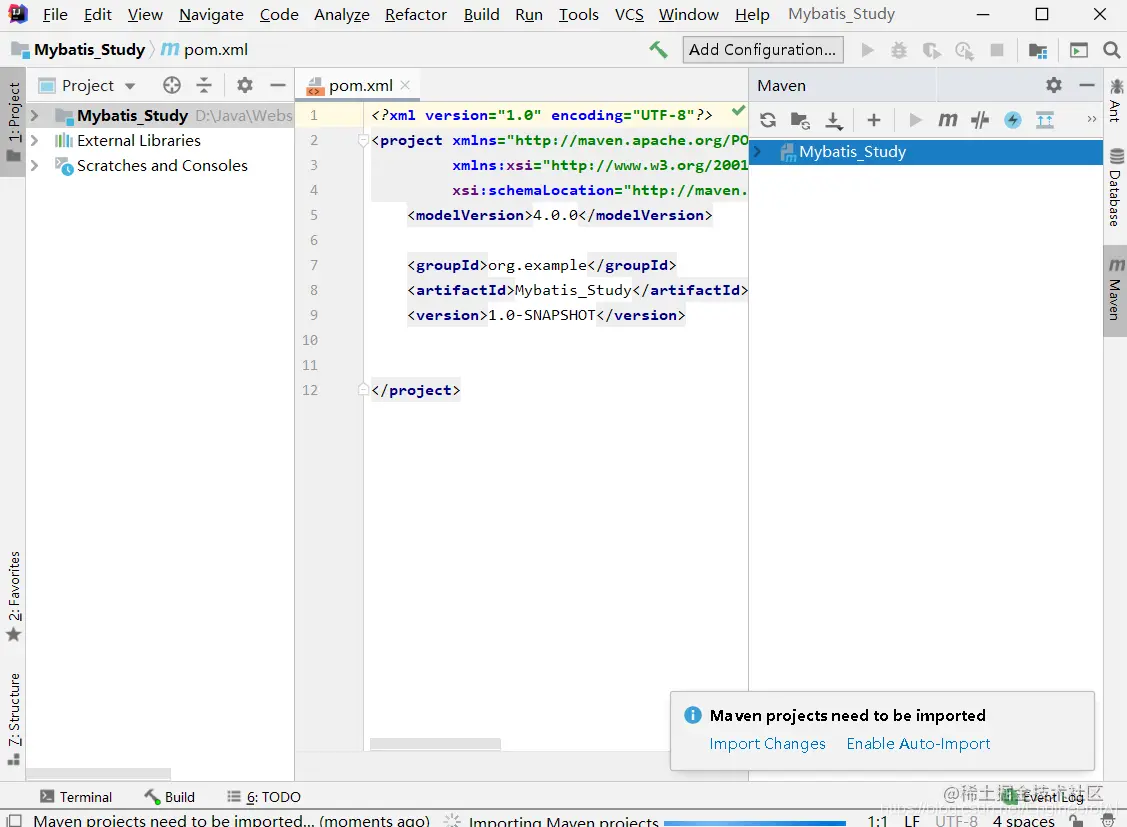Expand Scratches and Consoles node
The height and width of the screenshot is (827, 1127).
34,165
